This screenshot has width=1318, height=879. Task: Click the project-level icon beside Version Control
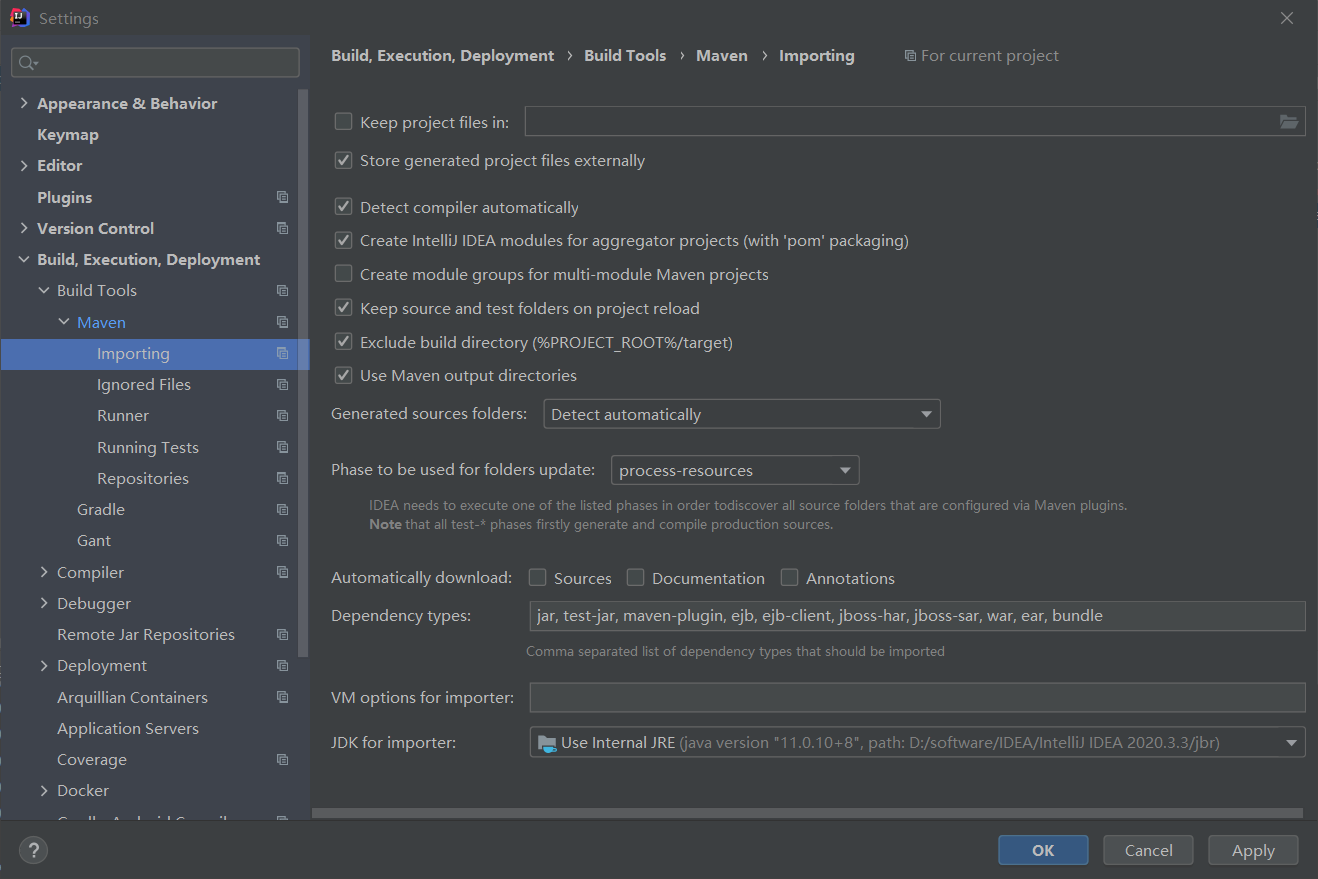[283, 228]
